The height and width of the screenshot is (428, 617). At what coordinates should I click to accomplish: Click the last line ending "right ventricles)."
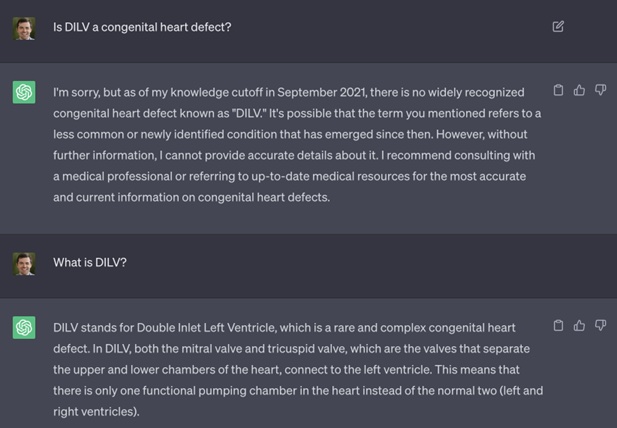click(x=96, y=411)
